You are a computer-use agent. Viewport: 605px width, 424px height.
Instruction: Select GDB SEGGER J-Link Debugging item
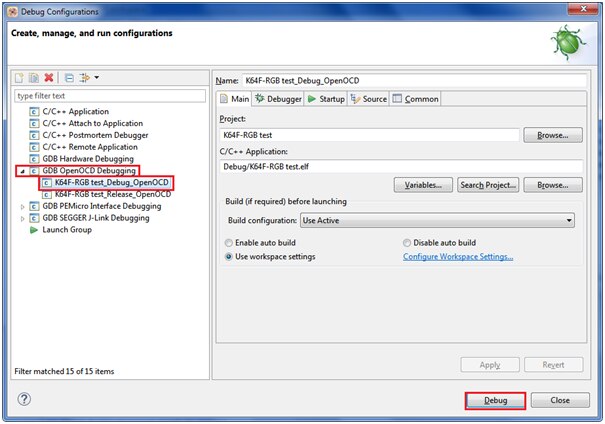point(96,218)
